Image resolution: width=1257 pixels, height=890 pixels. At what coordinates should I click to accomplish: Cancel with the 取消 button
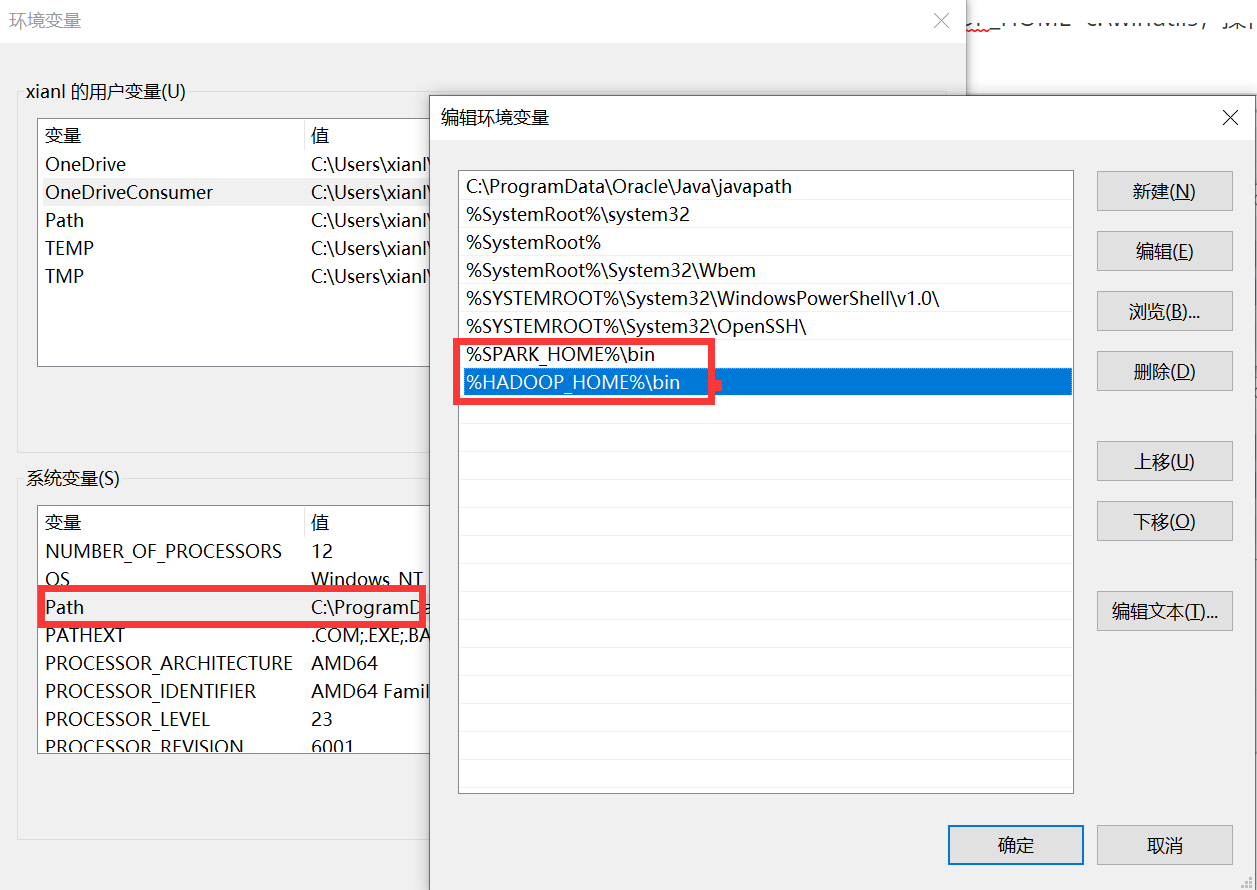(1164, 845)
